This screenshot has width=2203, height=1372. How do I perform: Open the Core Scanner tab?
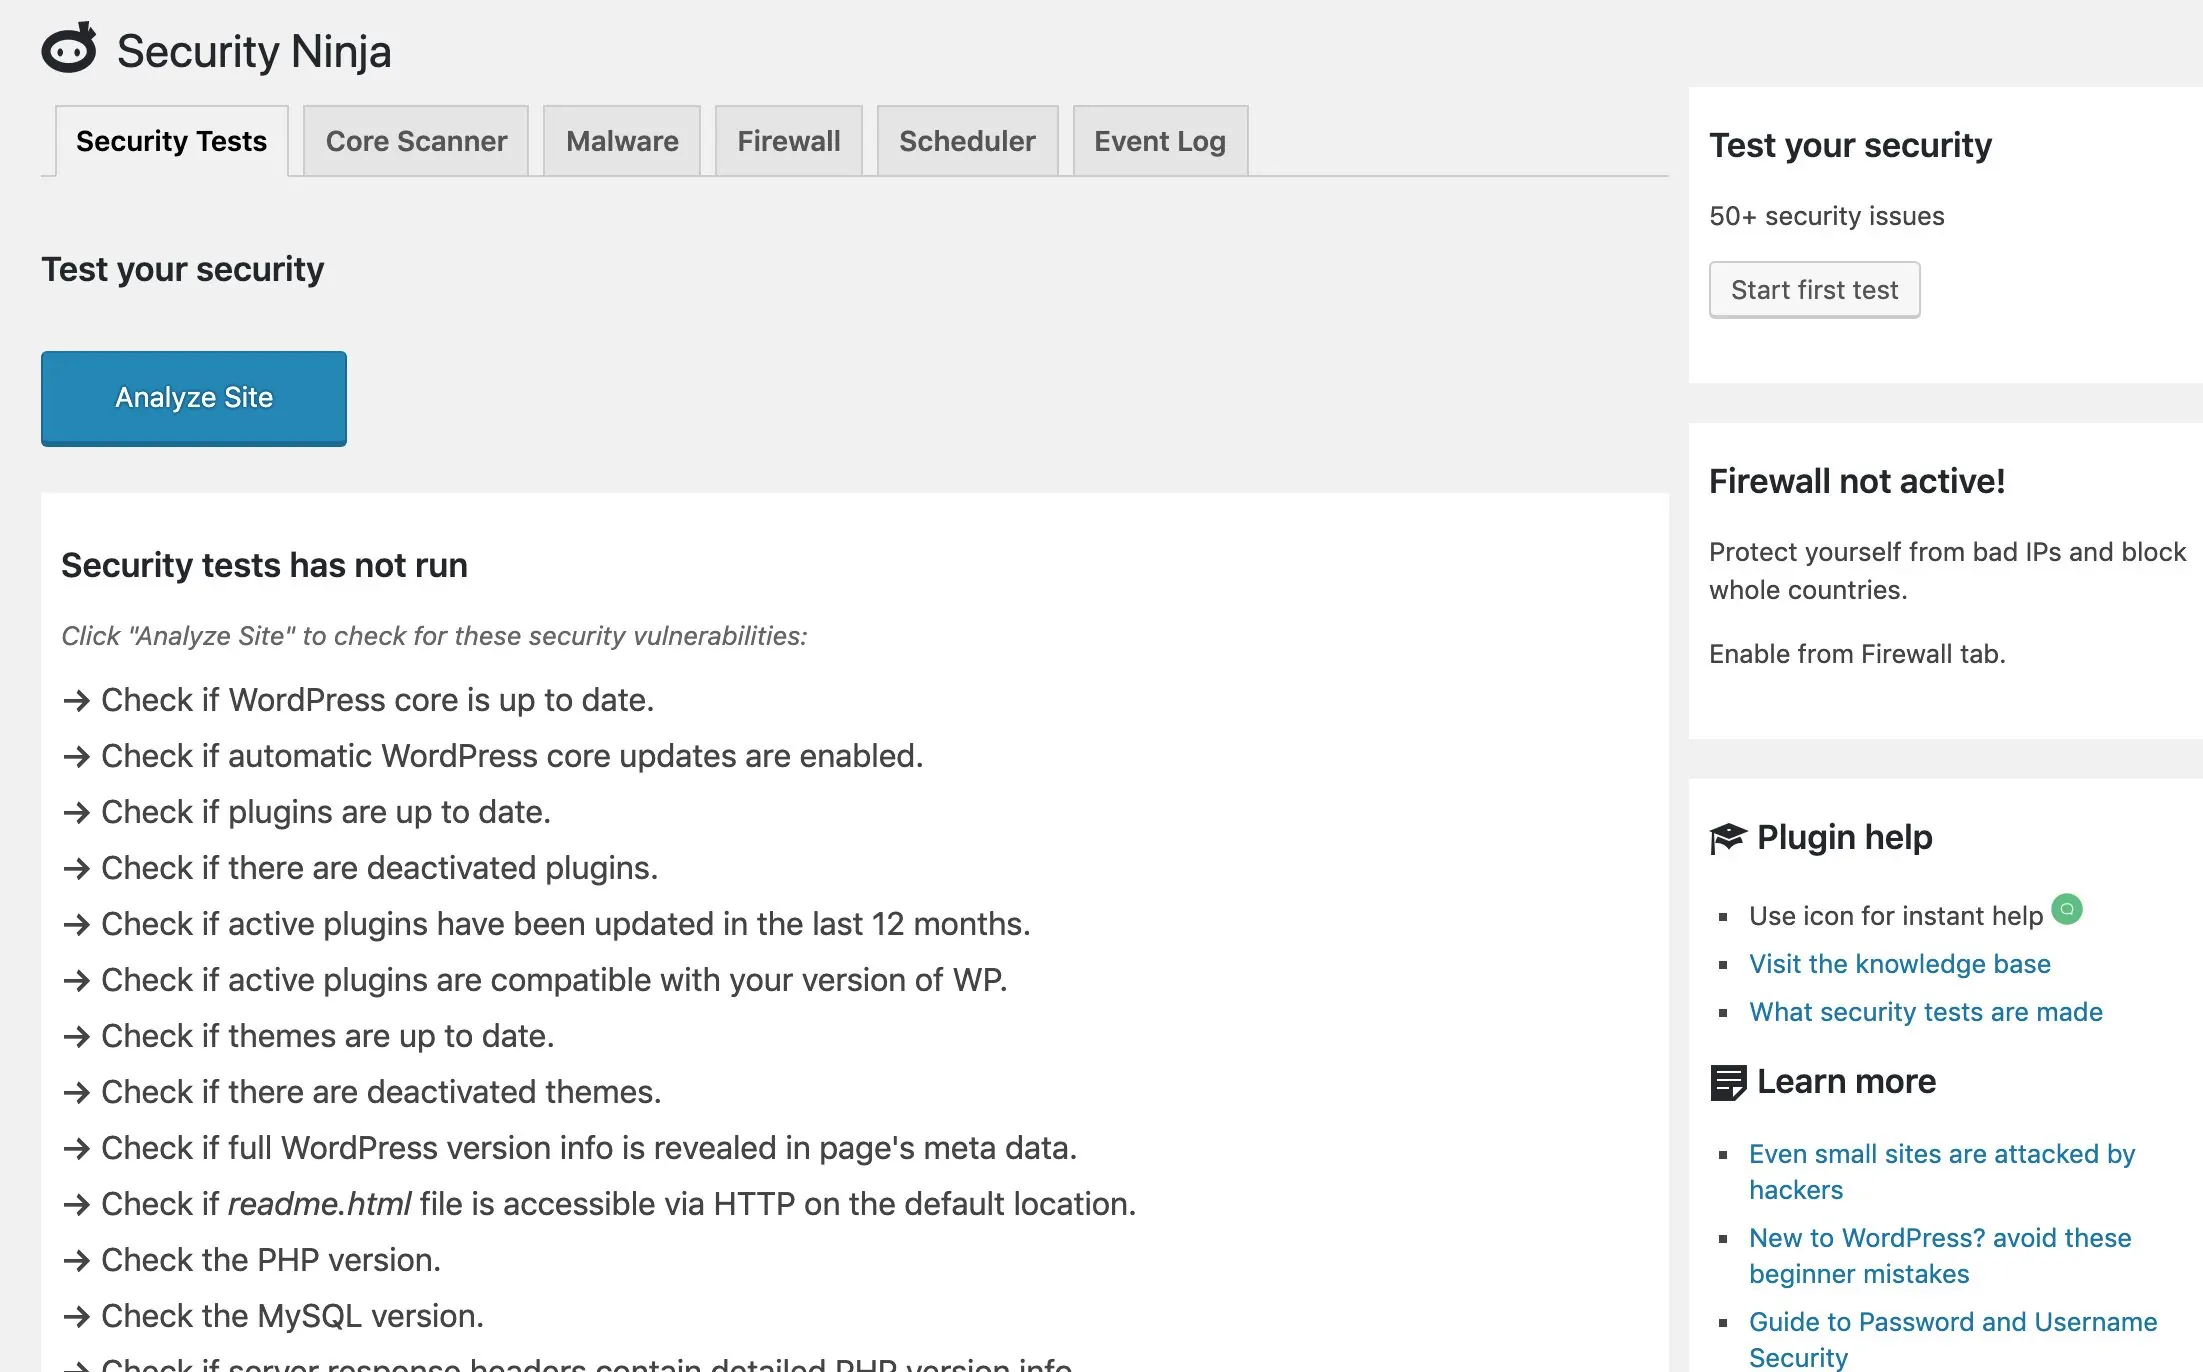click(416, 141)
